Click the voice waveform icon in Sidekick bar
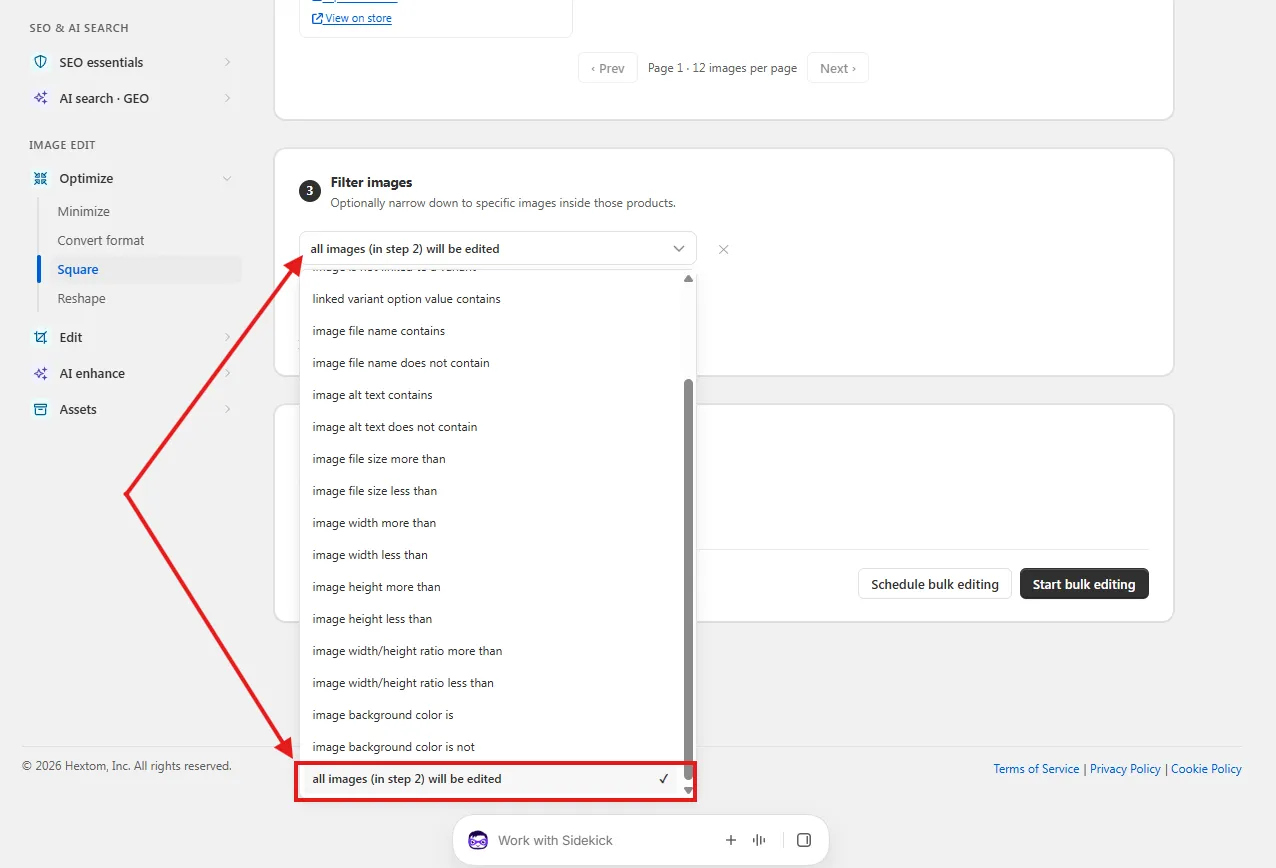This screenshot has height=868, width=1276. click(x=759, y=840)
